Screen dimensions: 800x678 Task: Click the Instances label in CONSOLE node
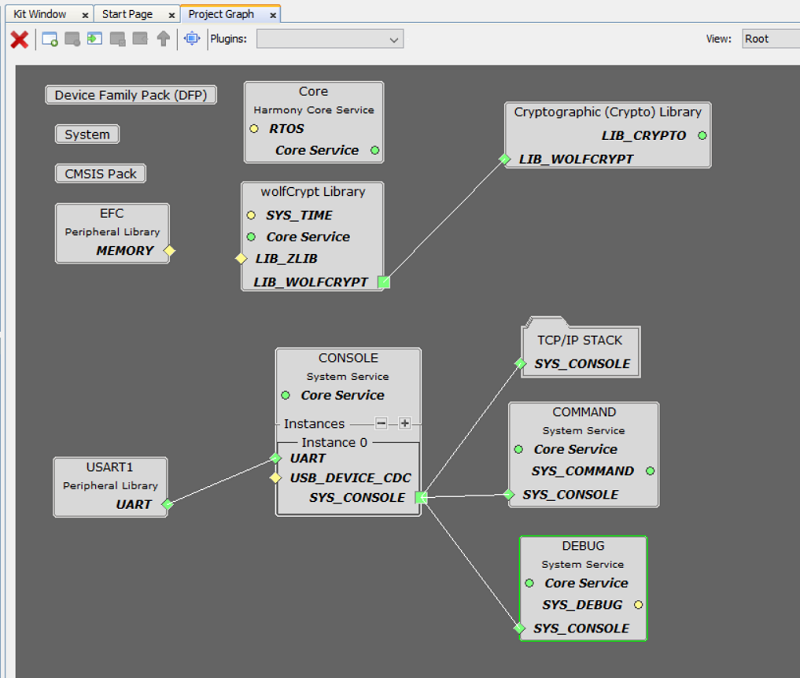tap(314, 423)
